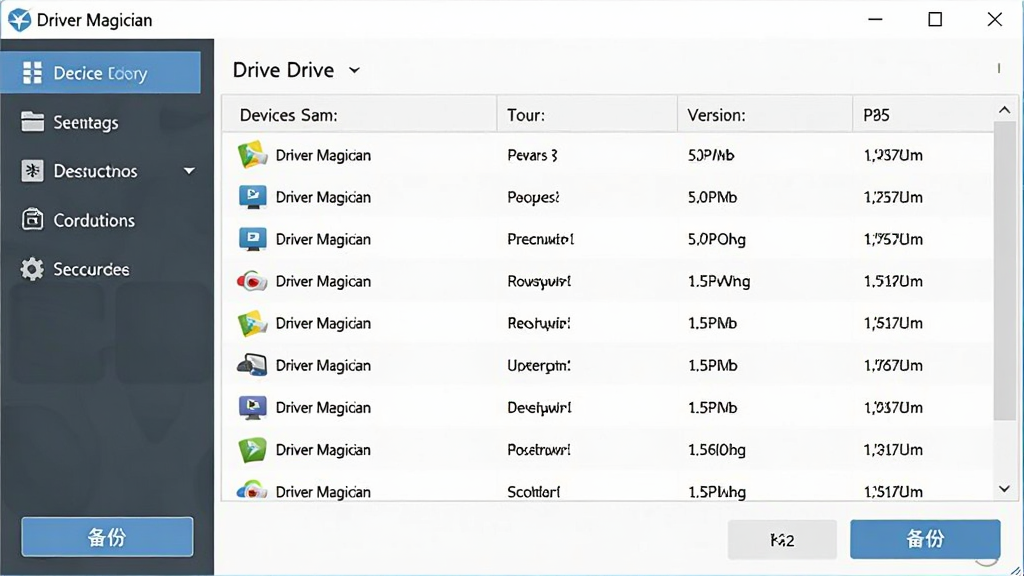This screenshot has height=576, width=1024.
Task: Click the Driver Magician logo in title bar
Action: pyautogui.click(x=19, y=20)
